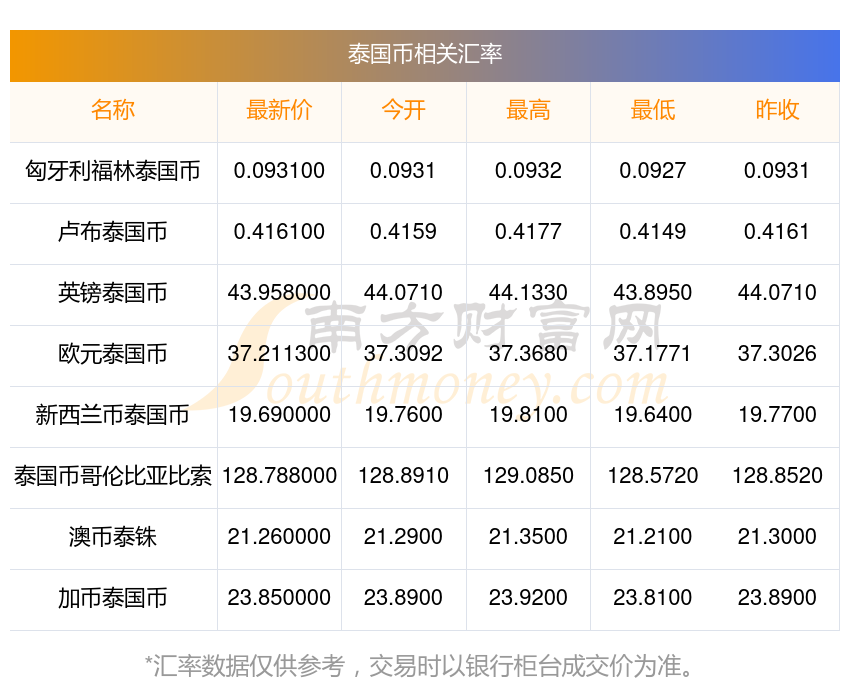The height and width of the screenshot is (698, 850).
Task: Click the 今开 value 128.8910
Action: coord(403,476)
